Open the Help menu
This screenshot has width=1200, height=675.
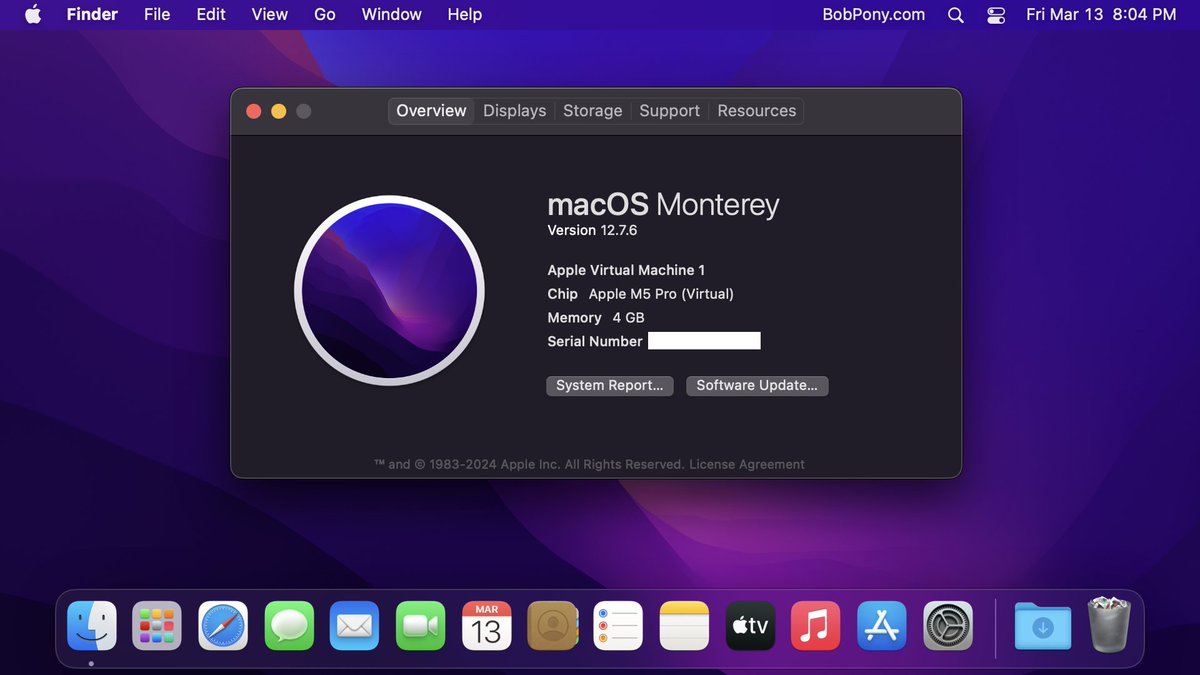pos(465,14)
